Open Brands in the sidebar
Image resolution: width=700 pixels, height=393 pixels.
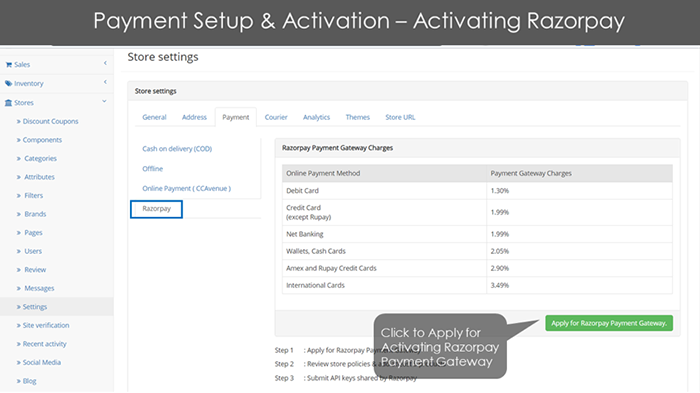(35, 214)
